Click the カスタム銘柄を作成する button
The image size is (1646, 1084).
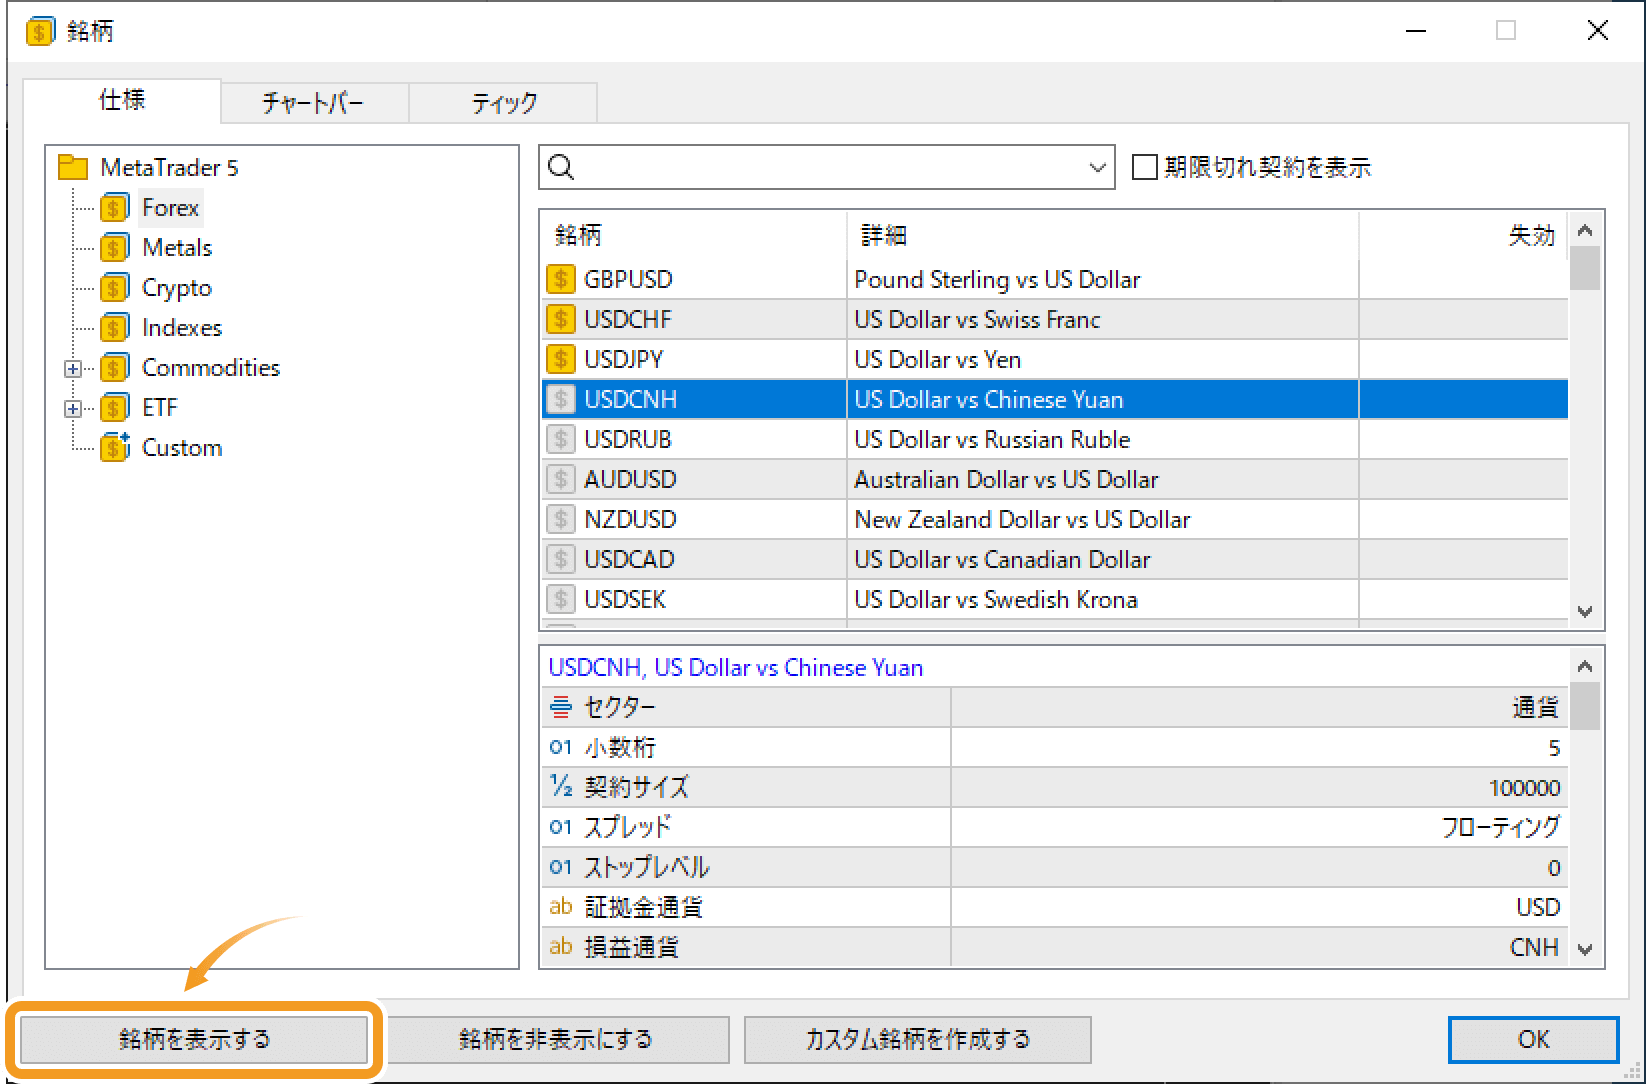coord(918,1039)
